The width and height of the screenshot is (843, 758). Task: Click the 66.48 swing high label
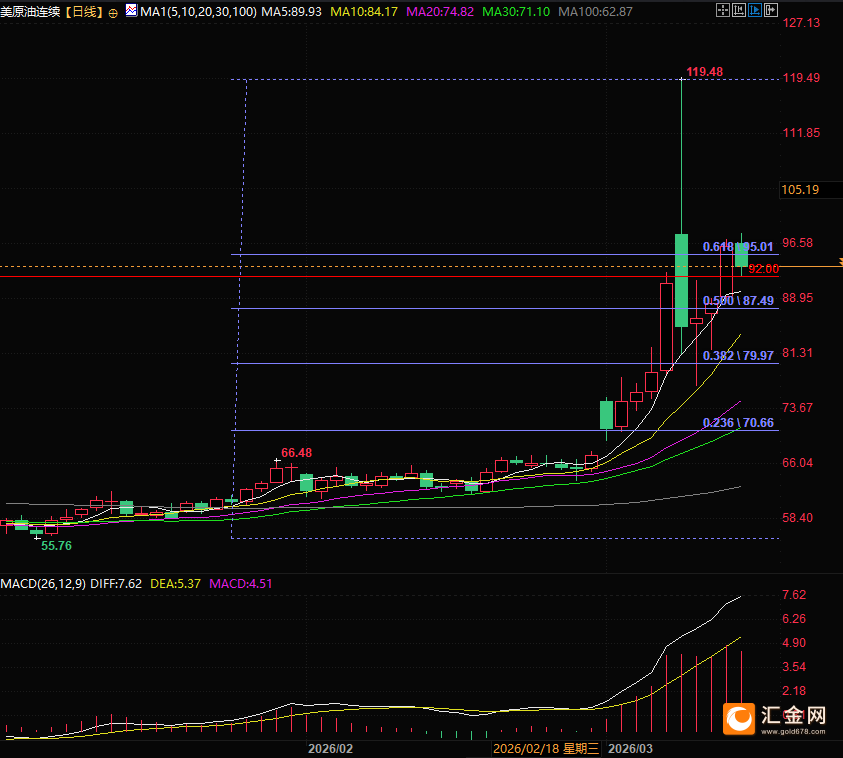pyautogui.click(x=297, y=453)
